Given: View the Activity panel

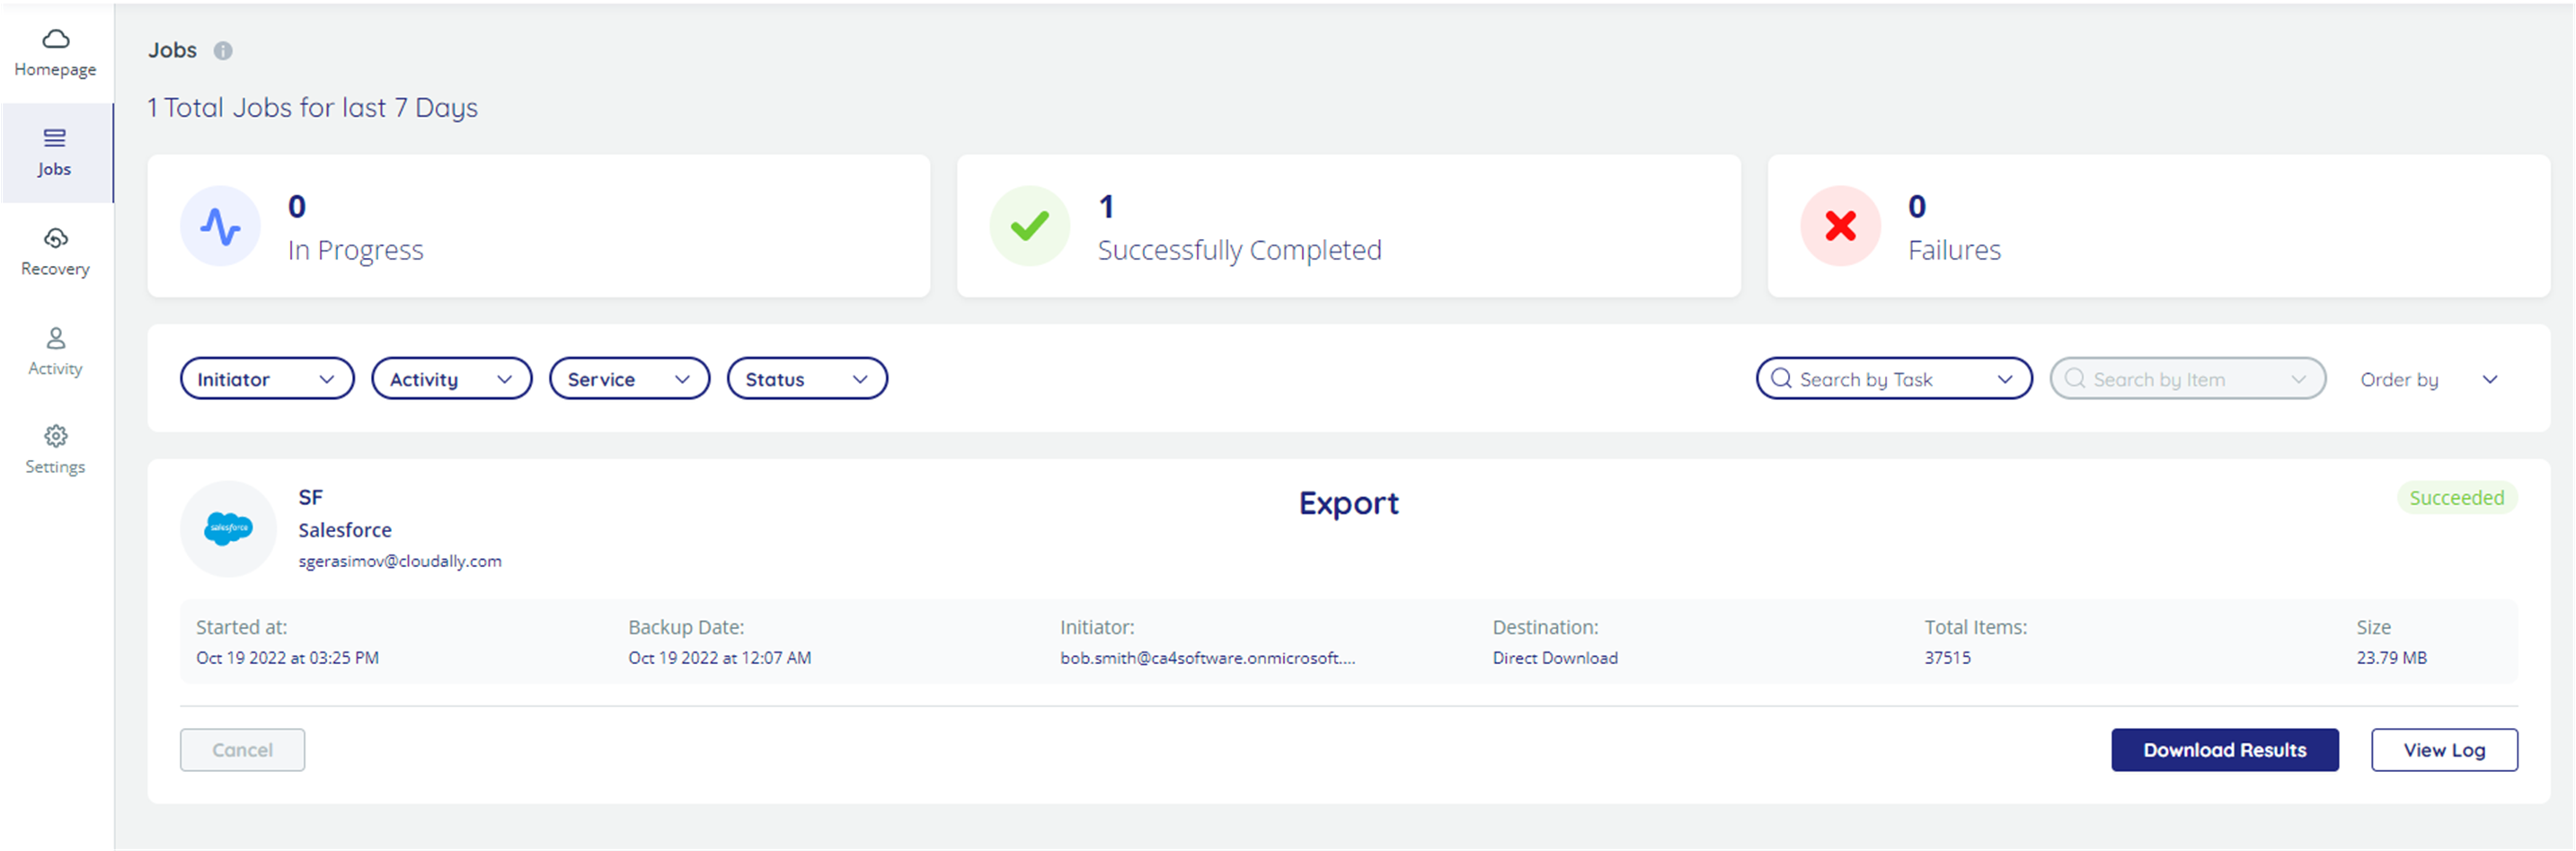Looking at the screenshot, I should tap(55, 350).
